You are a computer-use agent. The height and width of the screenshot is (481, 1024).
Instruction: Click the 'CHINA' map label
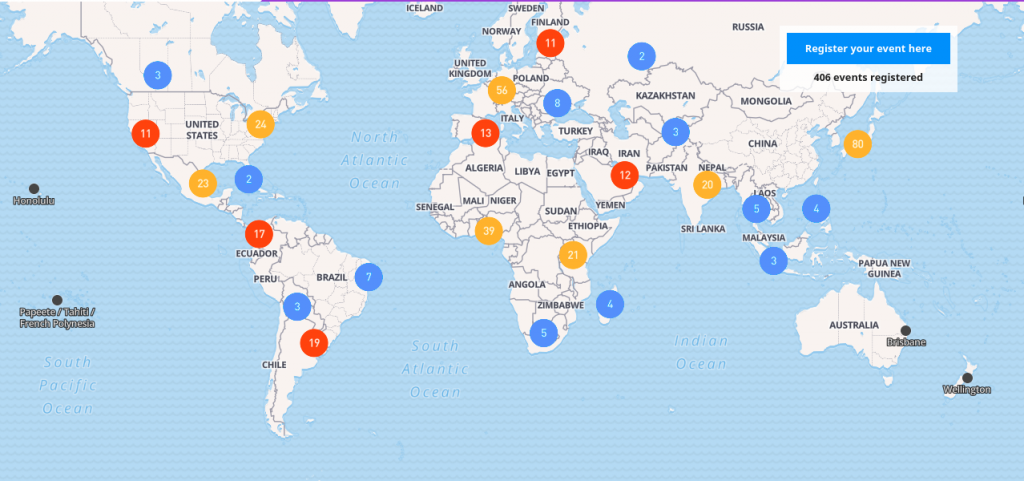coord(763,144)
